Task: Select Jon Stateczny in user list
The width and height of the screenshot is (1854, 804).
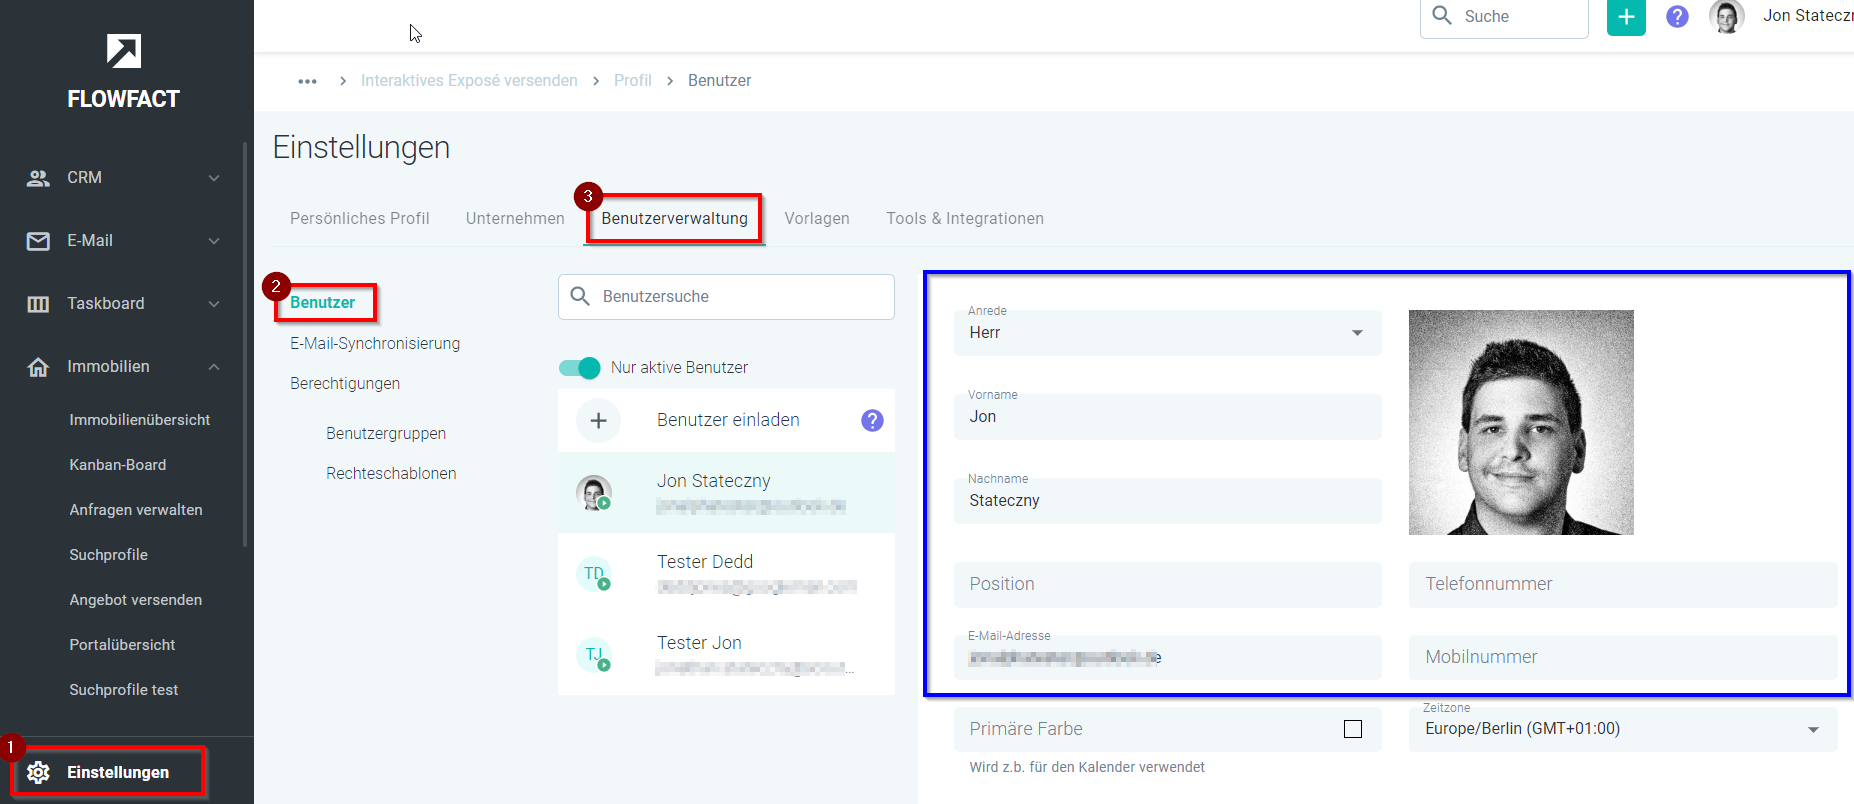Action: (726, 493)
